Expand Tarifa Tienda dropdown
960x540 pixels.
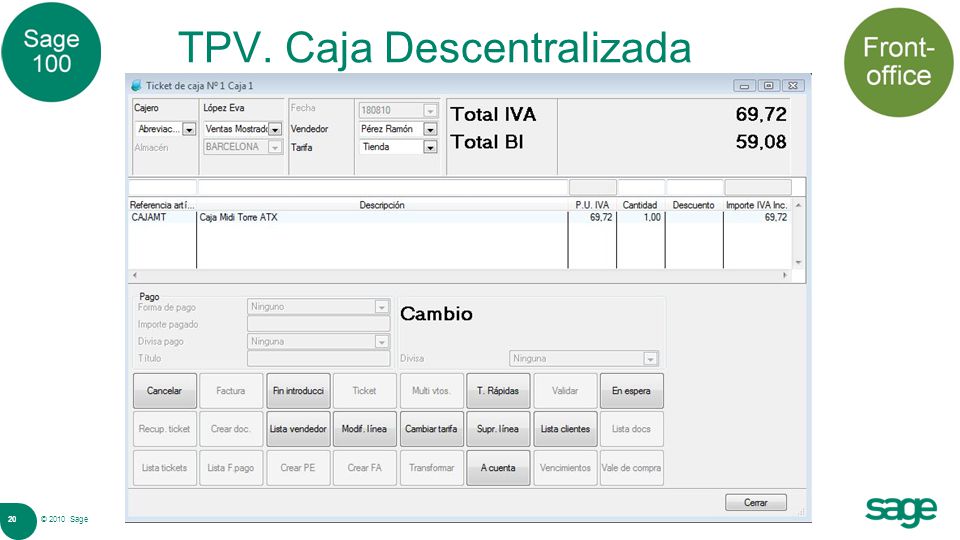coord(430,148)
